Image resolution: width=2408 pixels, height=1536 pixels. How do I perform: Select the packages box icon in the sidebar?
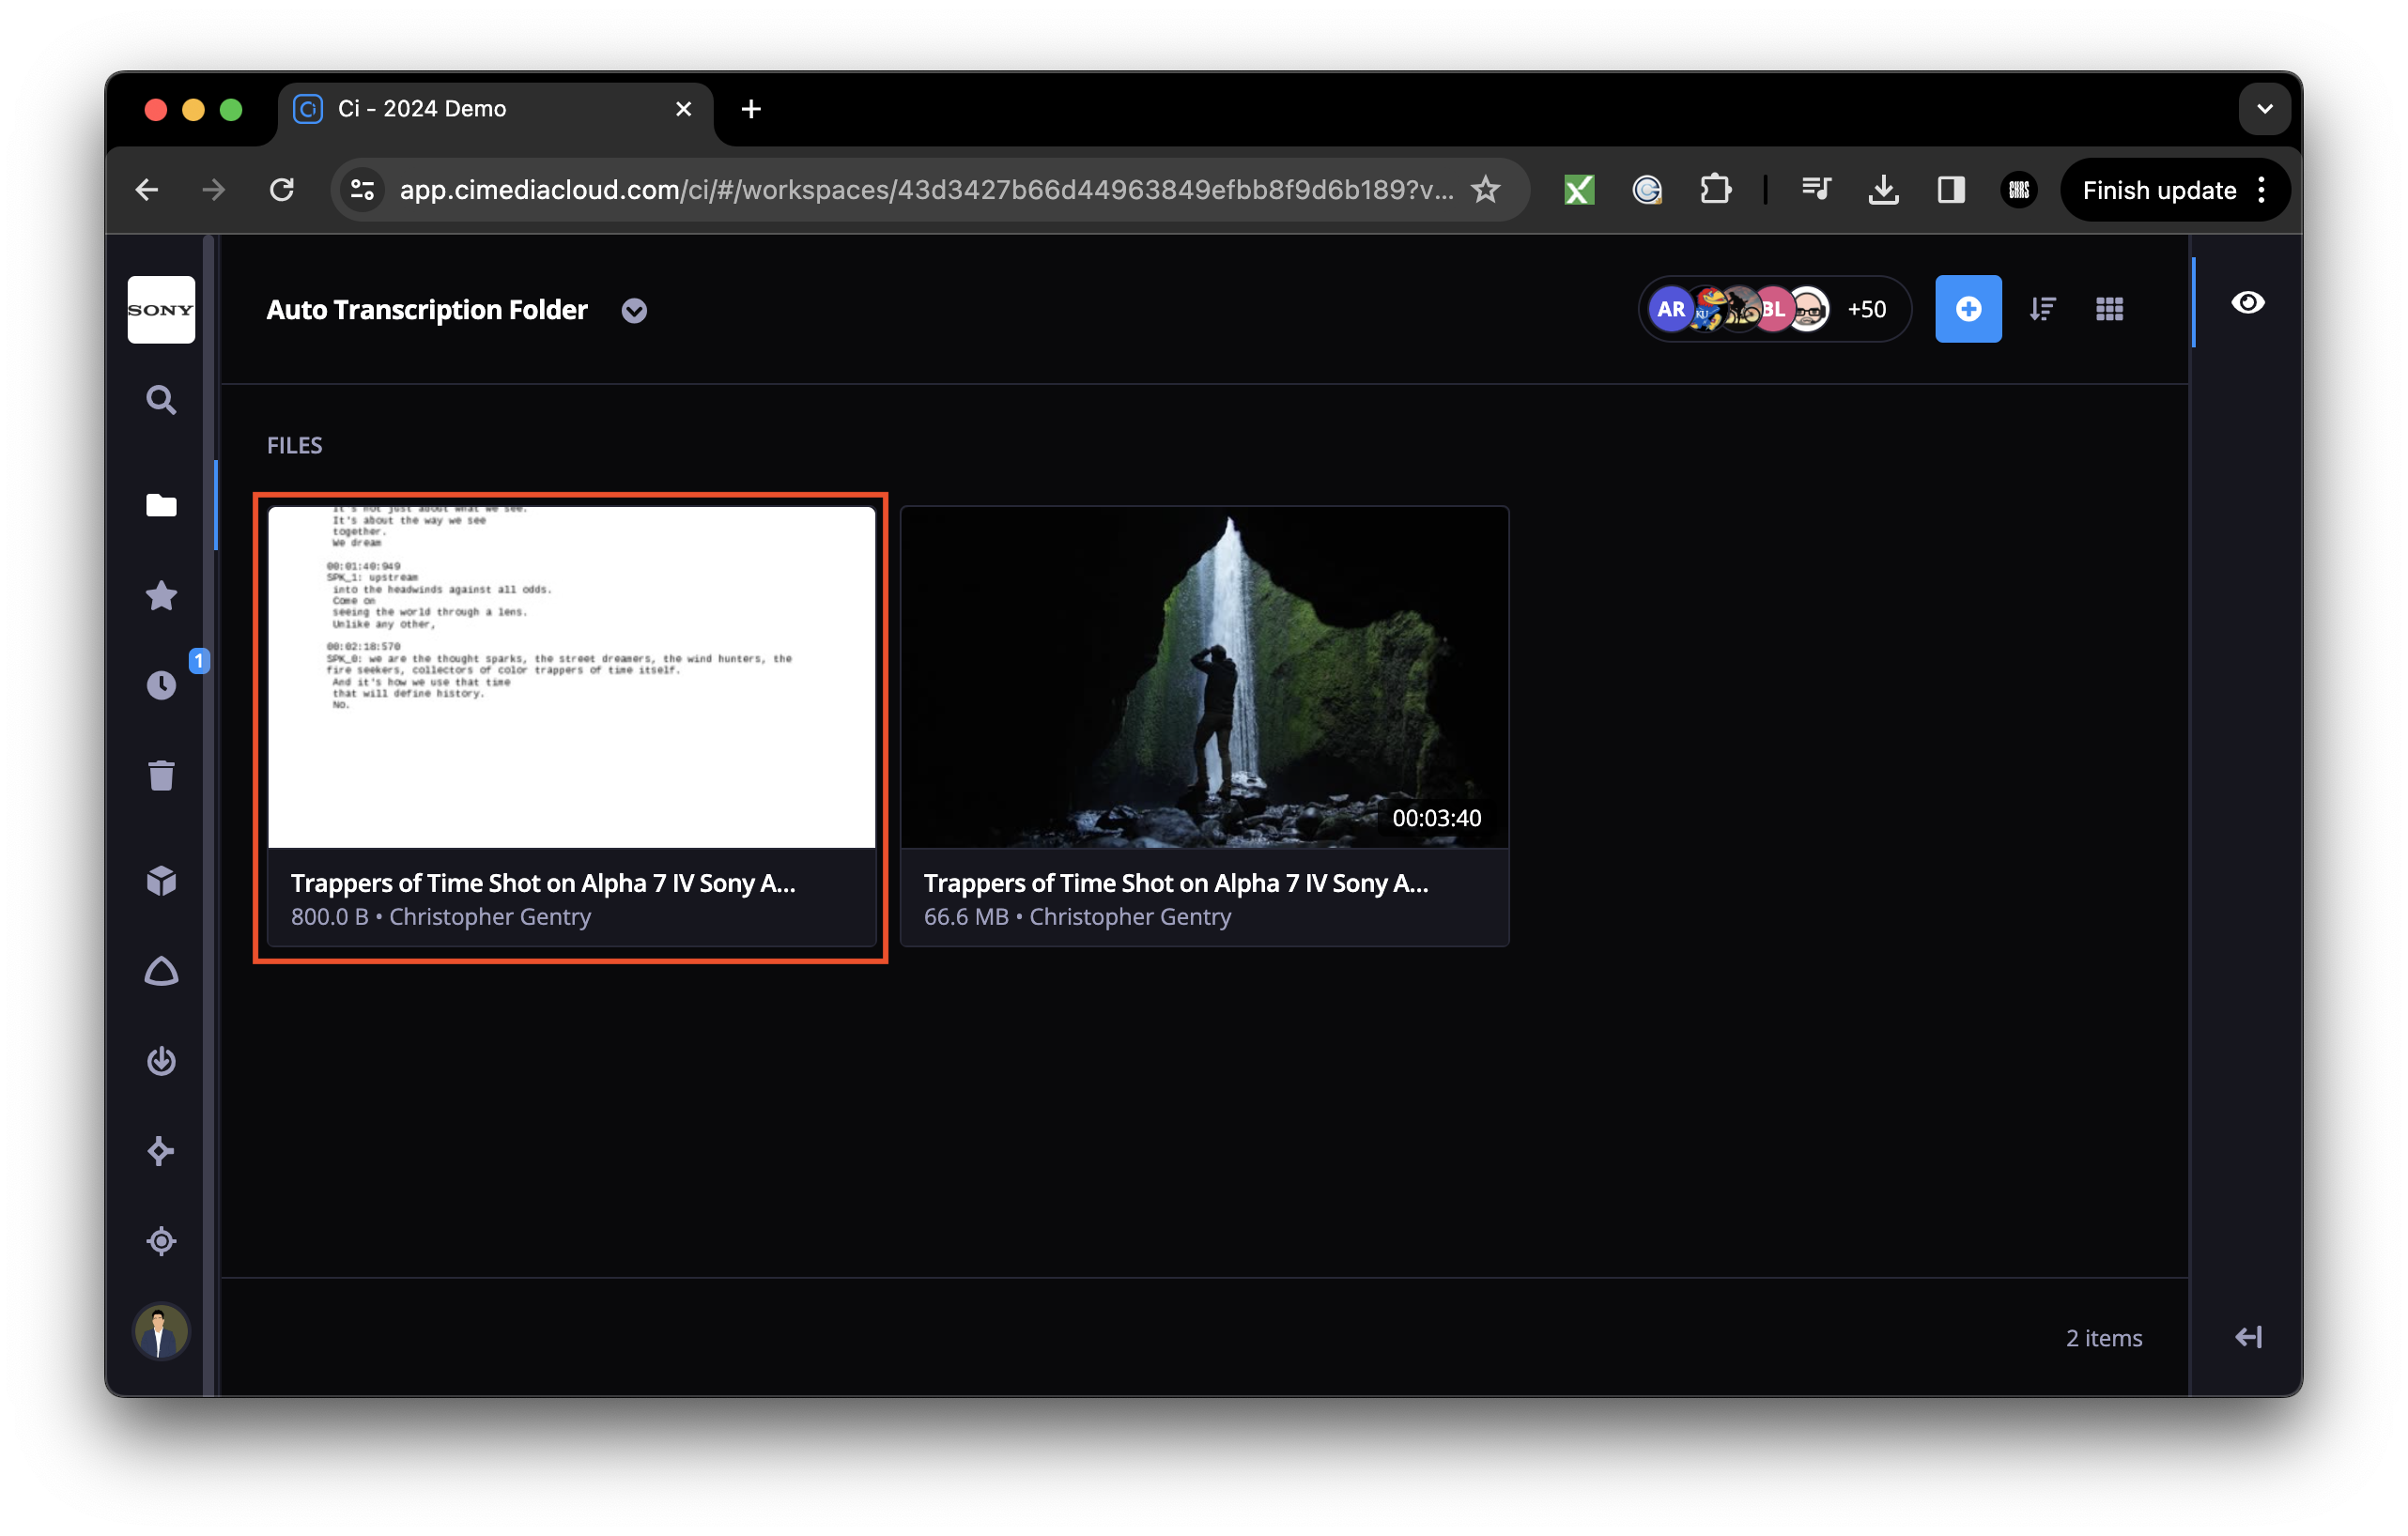[x=160, y=880]
